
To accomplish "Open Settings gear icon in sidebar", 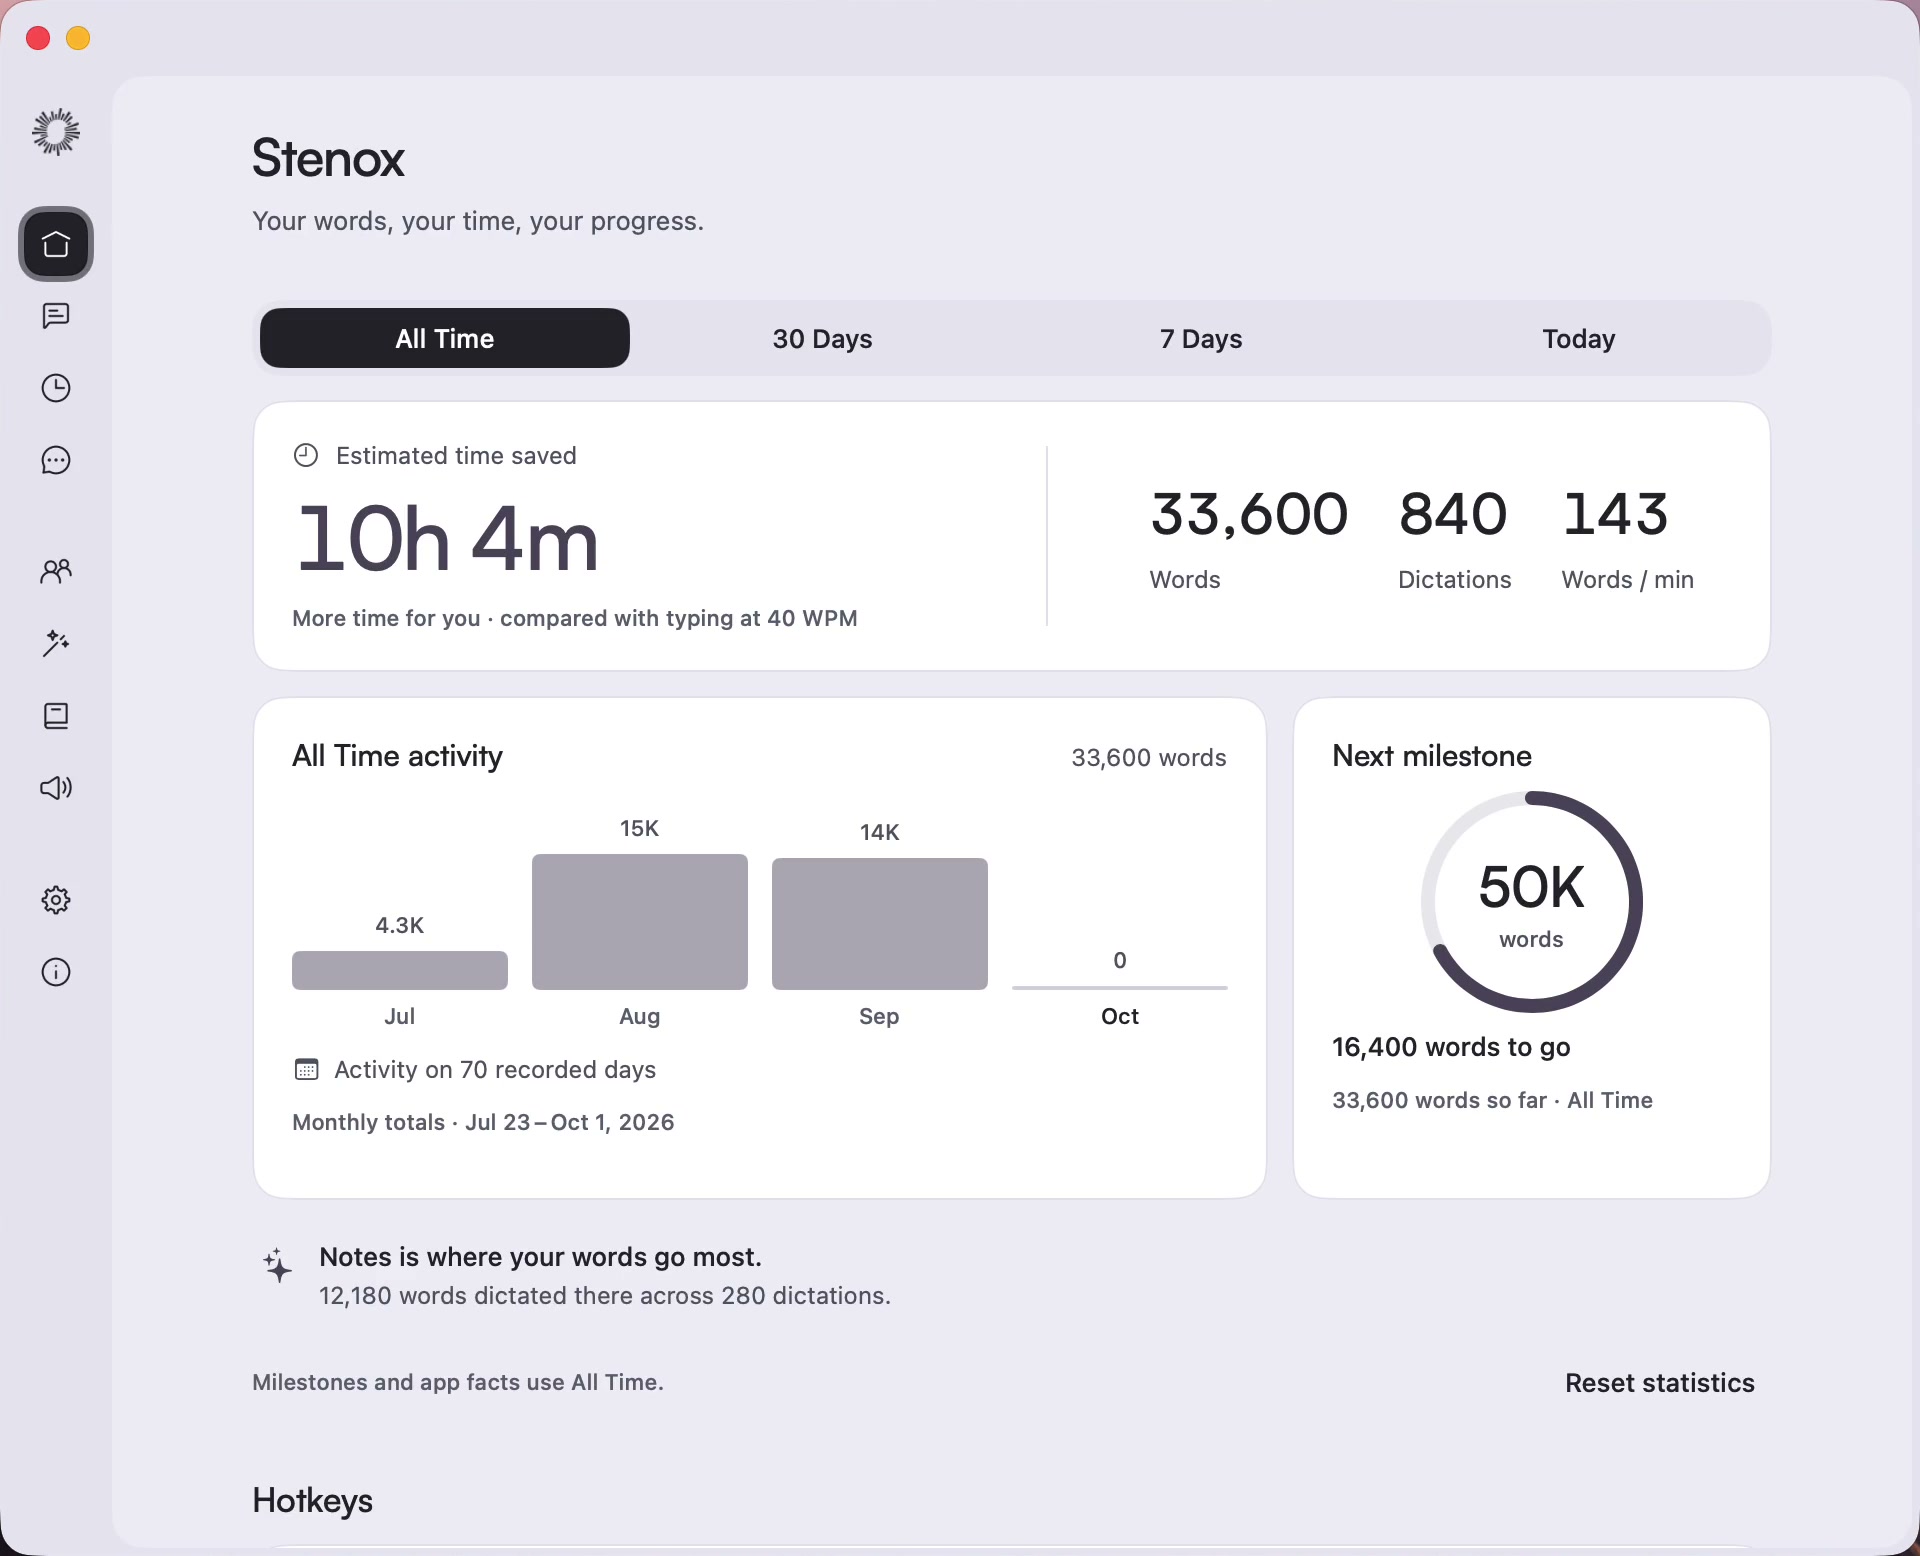I will (56, 900).
